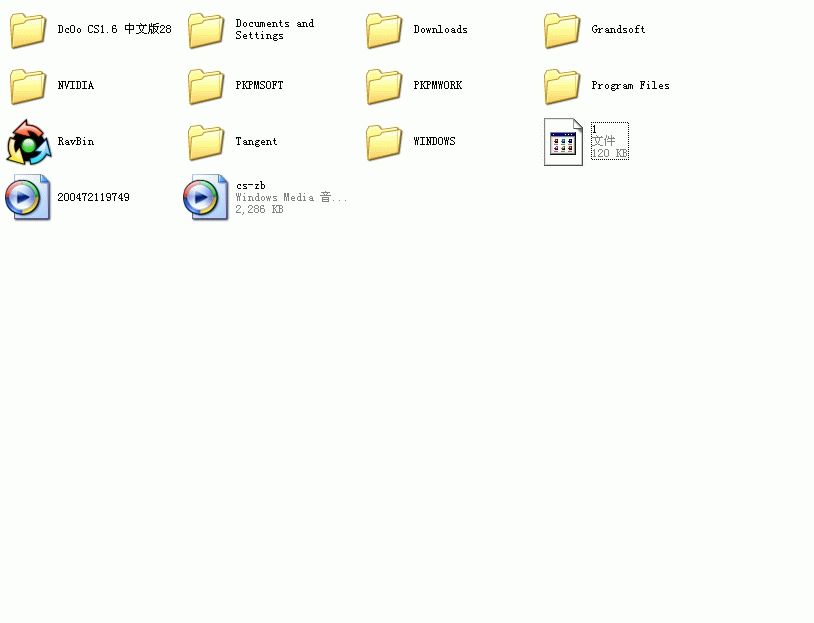This screenshot has width=814, height=623.
Task: Click the "cs-zb" file name
Action: point(251,185)
